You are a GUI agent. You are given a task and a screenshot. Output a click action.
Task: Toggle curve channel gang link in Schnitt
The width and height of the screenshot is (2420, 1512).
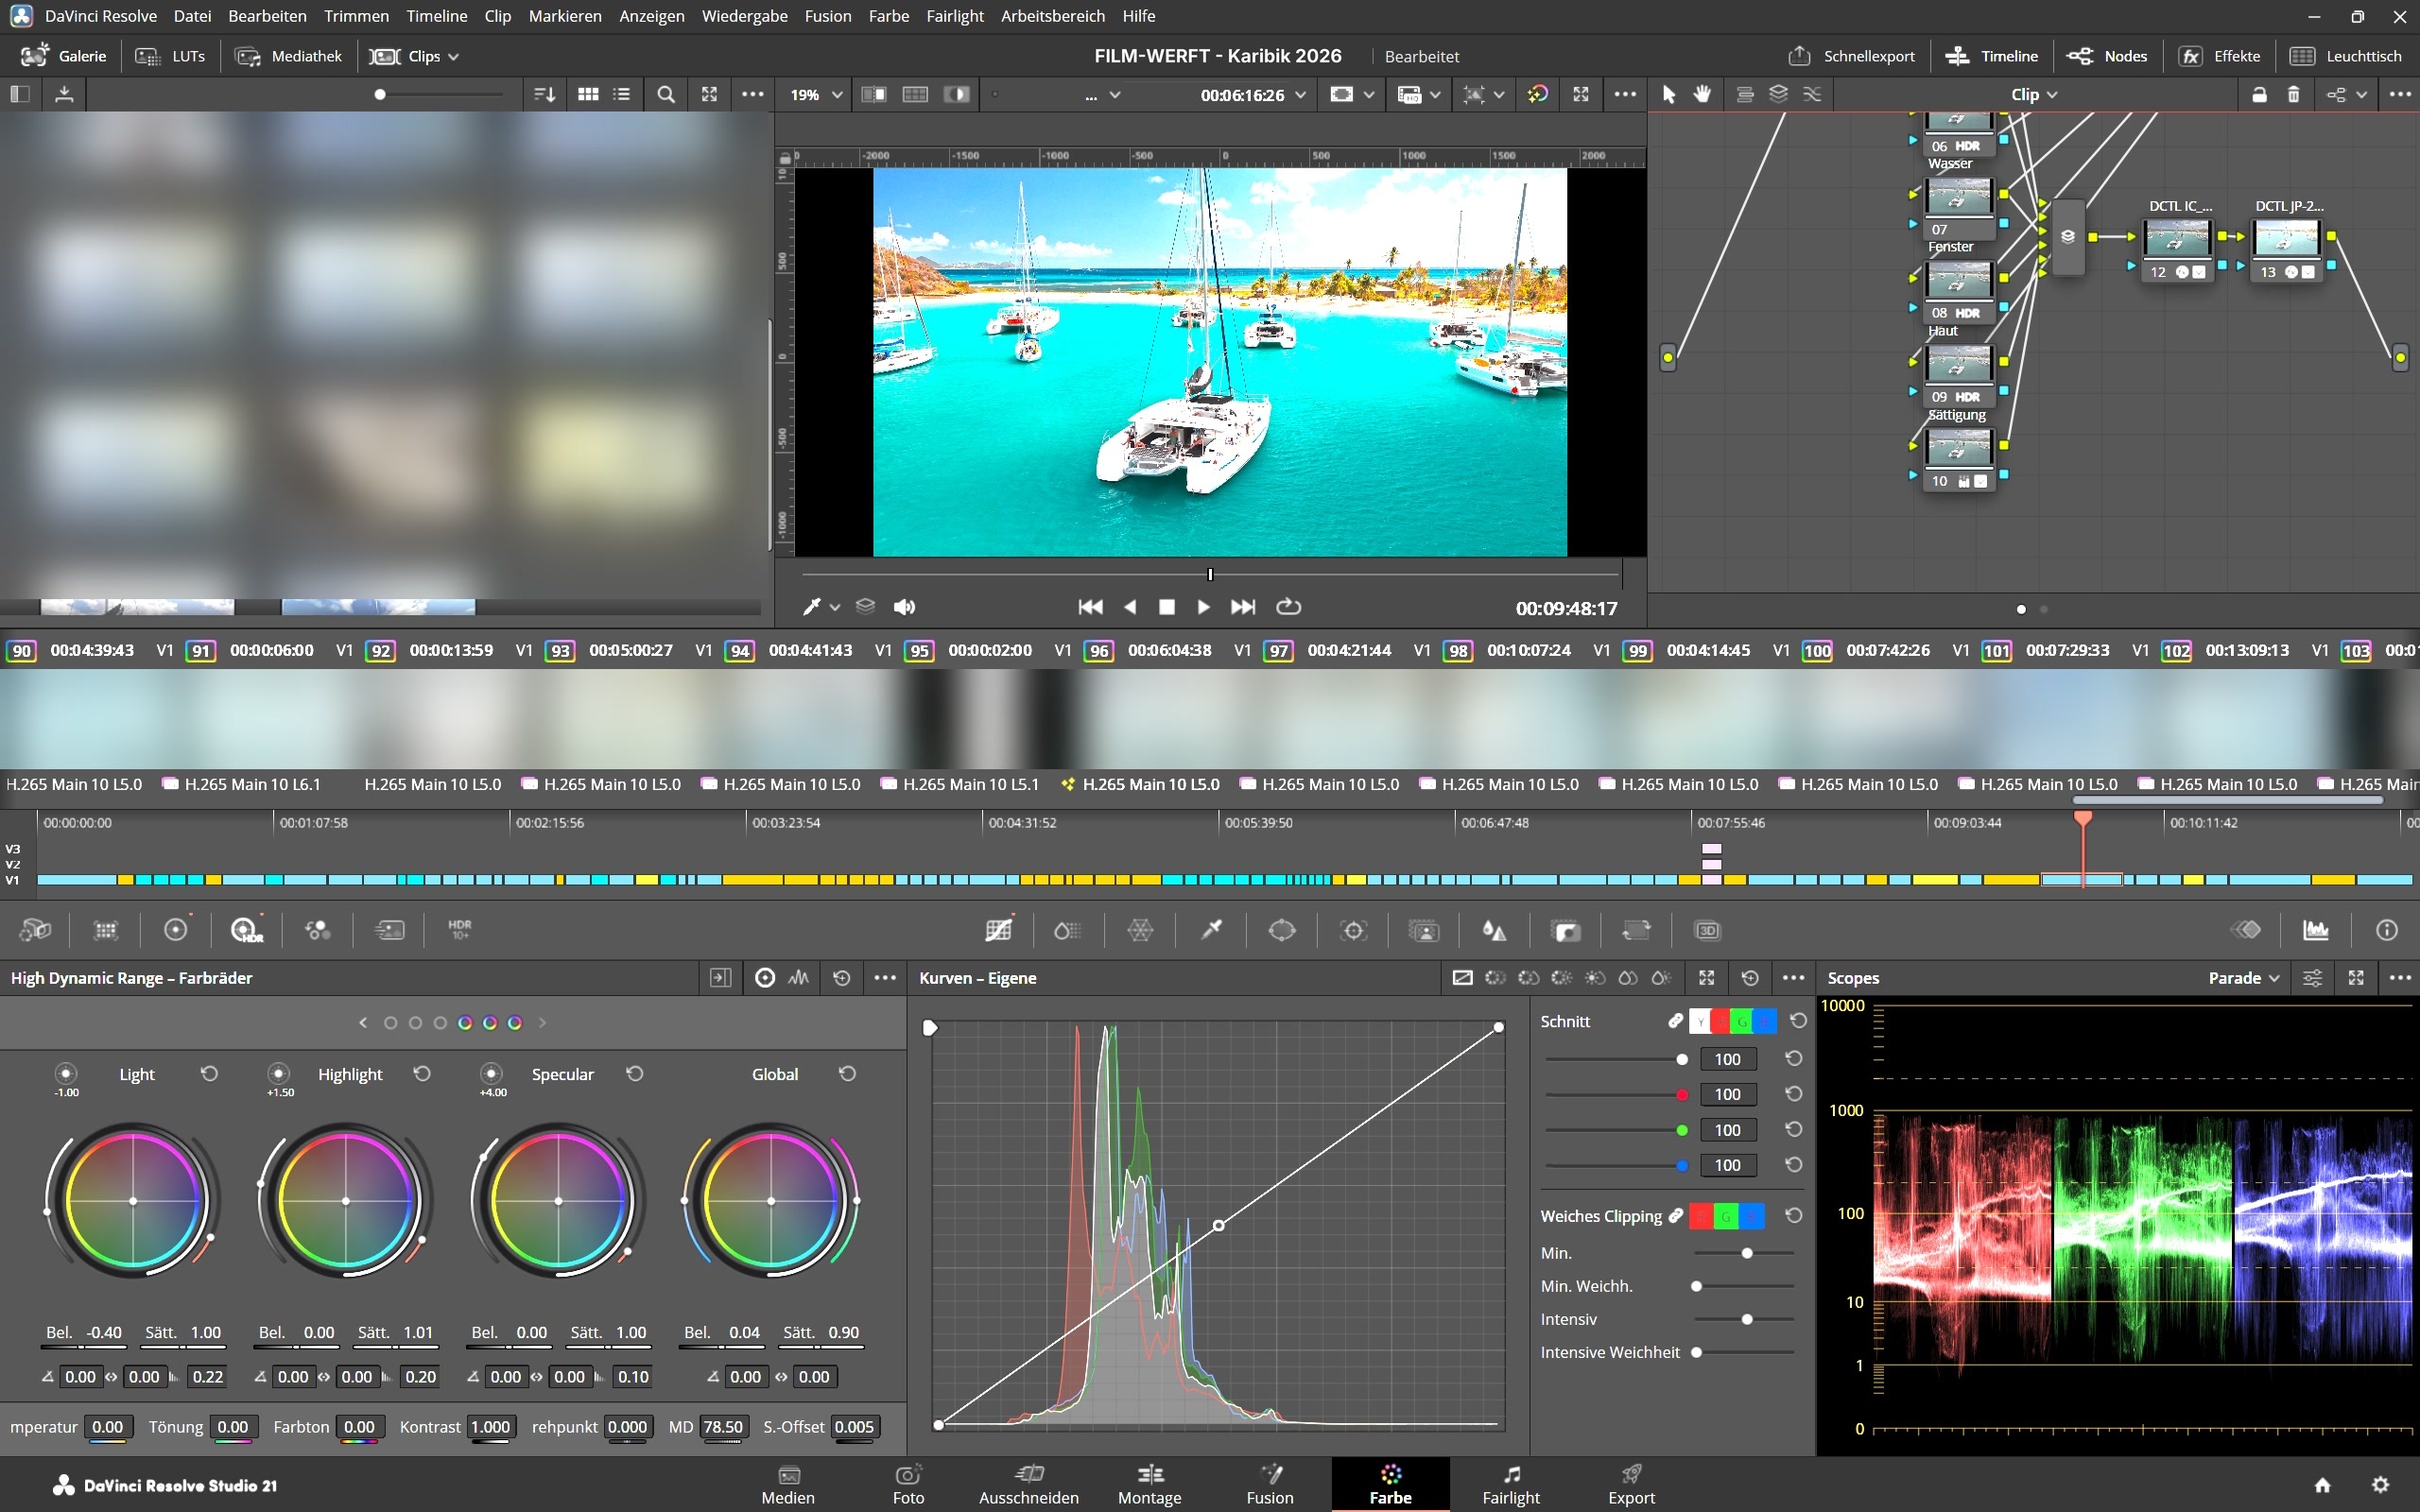pos(1675,1021)
